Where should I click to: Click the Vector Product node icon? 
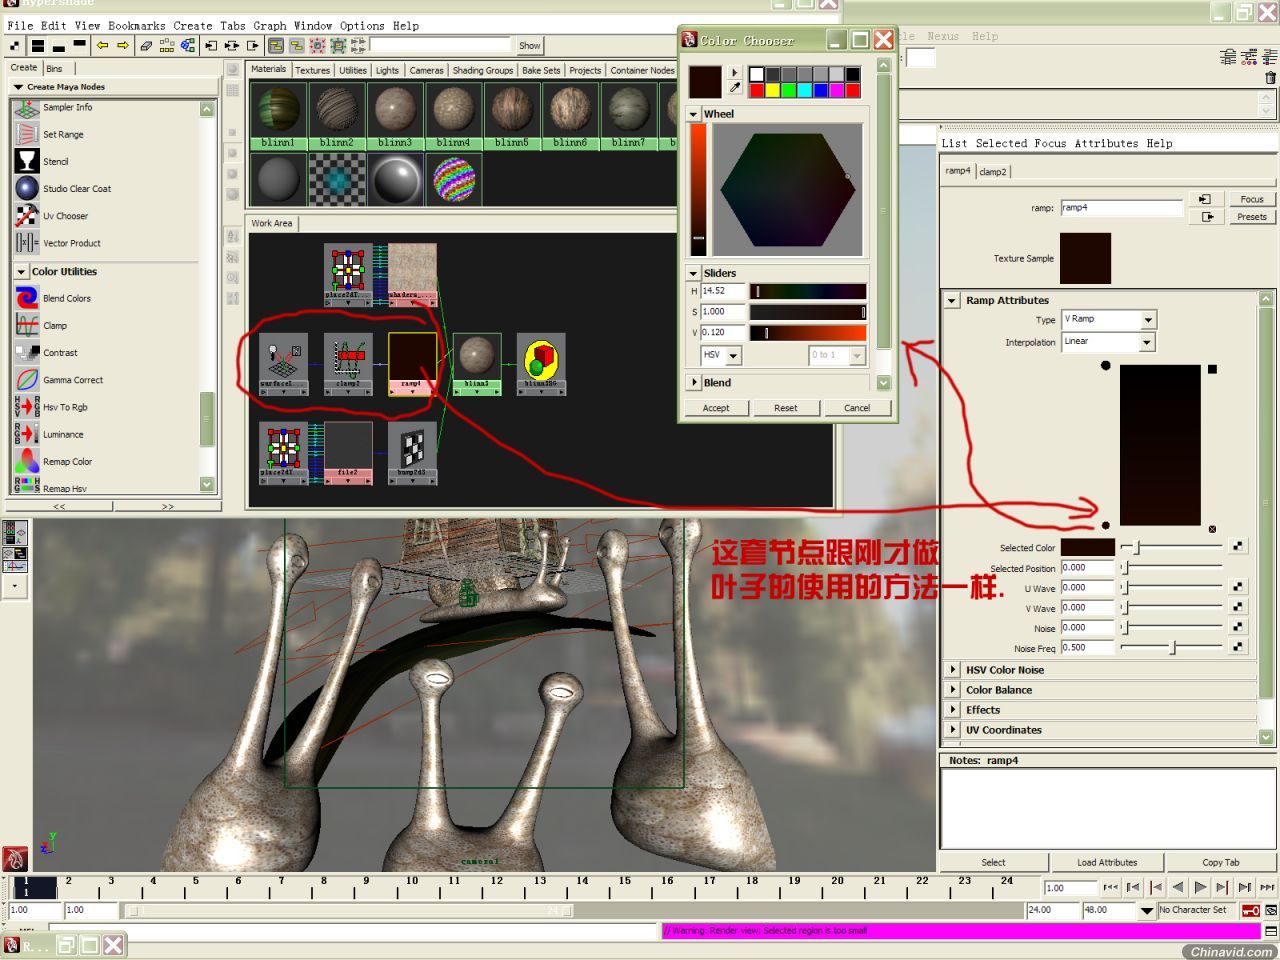click(27, 242)
